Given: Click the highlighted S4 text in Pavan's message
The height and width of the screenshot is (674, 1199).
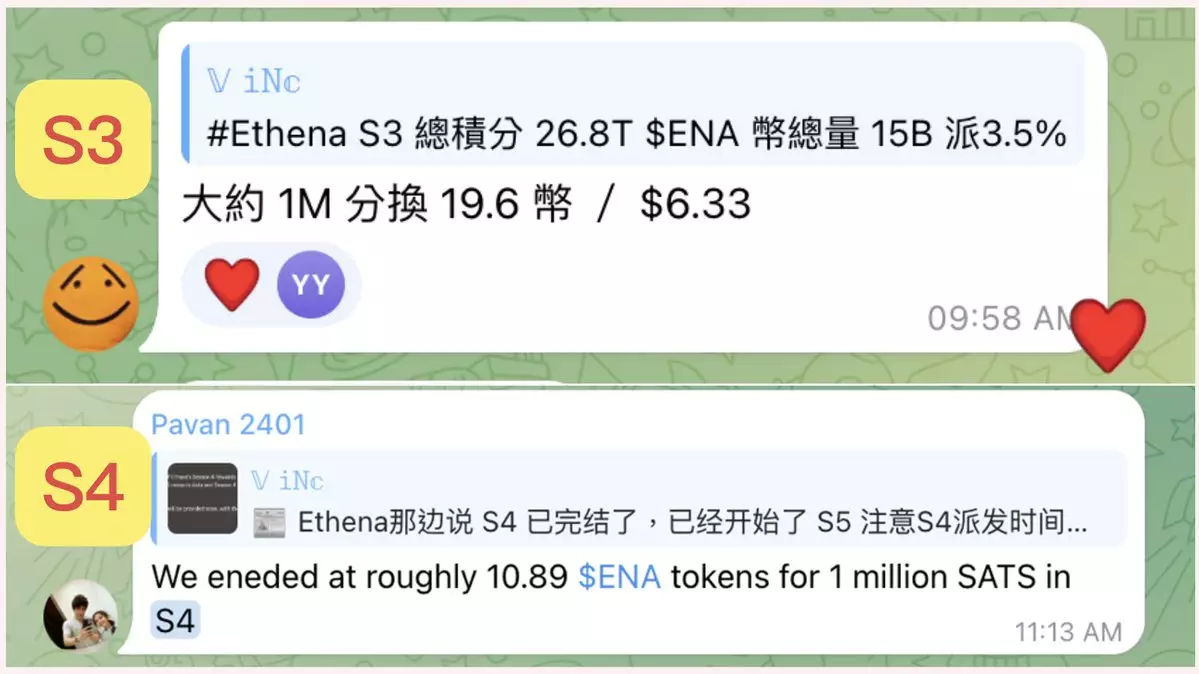Looking at the screenshot, I should [x=175, y=620].
